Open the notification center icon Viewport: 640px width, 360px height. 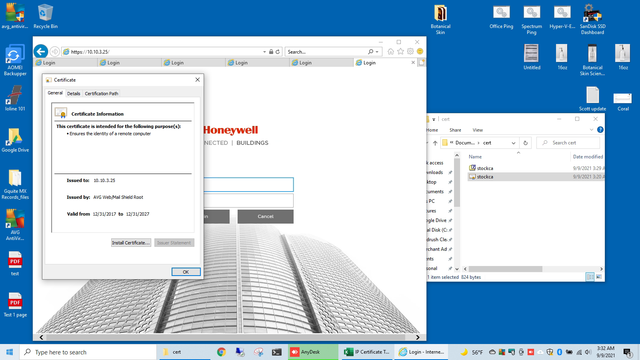pos(628,352)
